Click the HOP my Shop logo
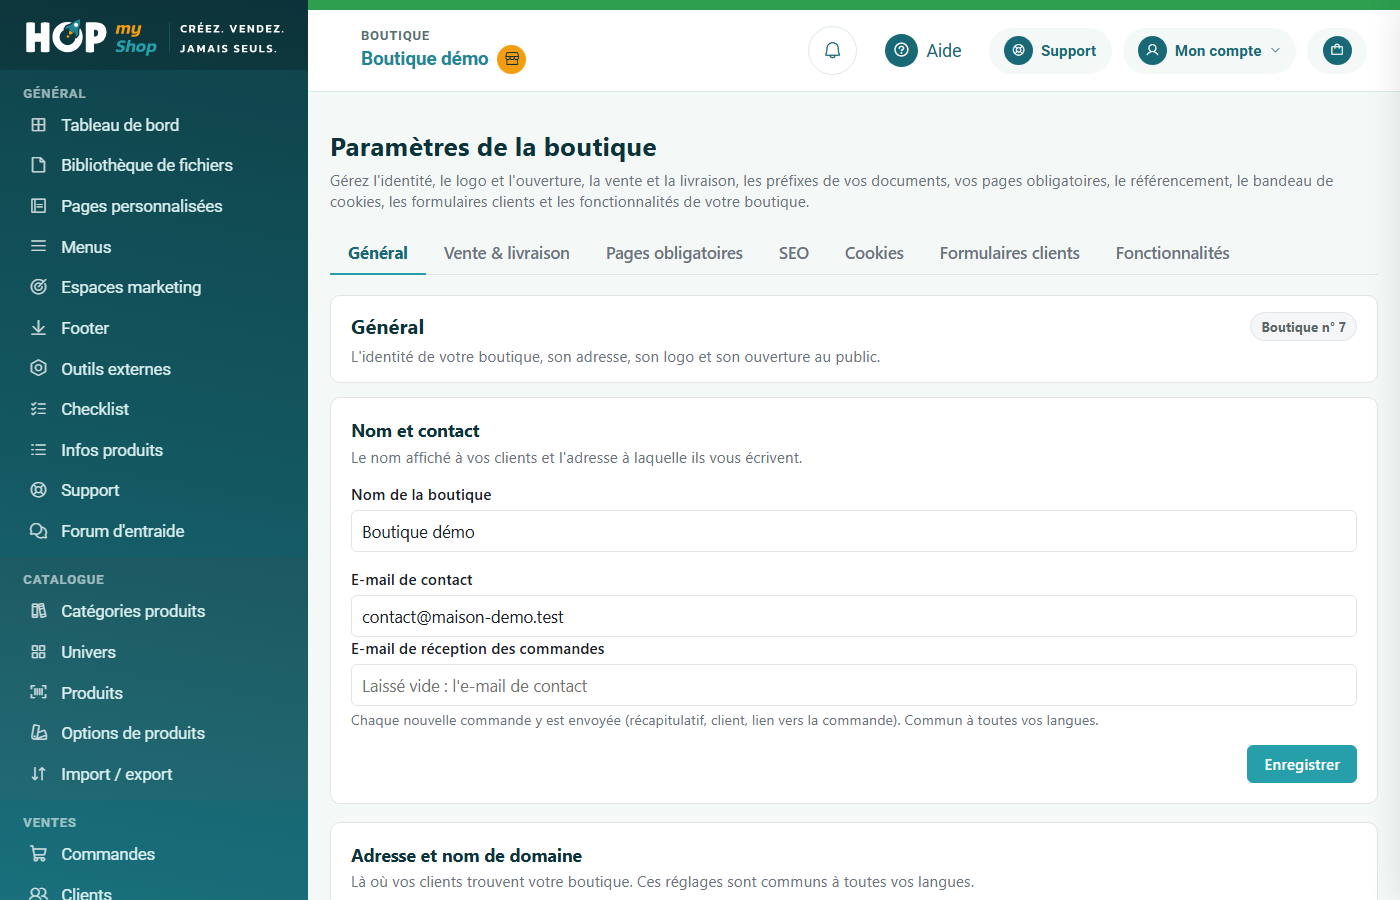Screen dimensions: 1400x900 (91, 38)
